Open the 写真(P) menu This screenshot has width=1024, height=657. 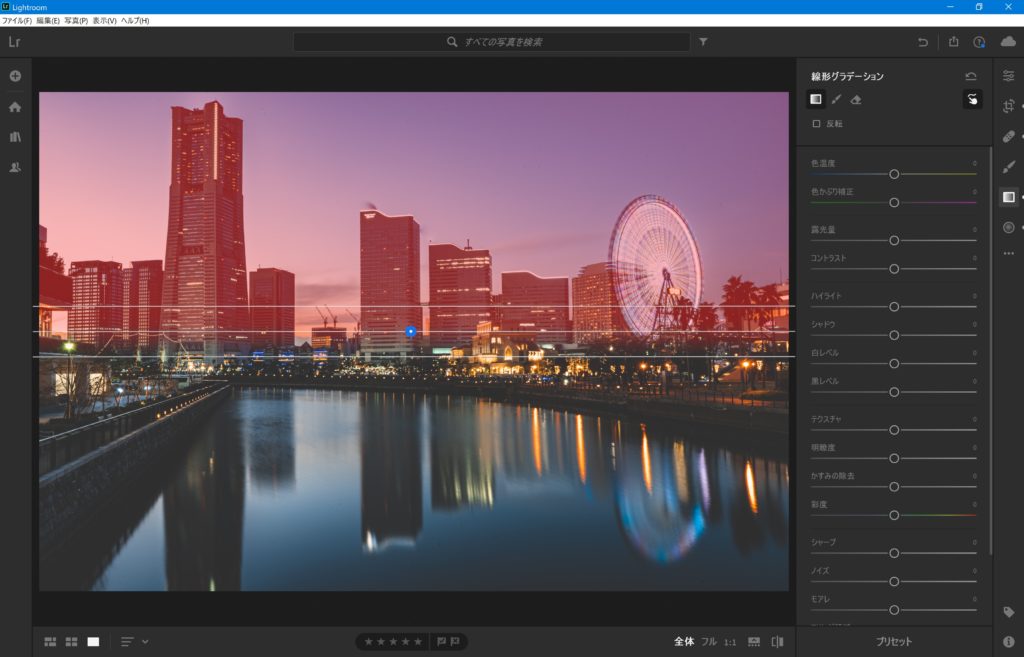76,21
